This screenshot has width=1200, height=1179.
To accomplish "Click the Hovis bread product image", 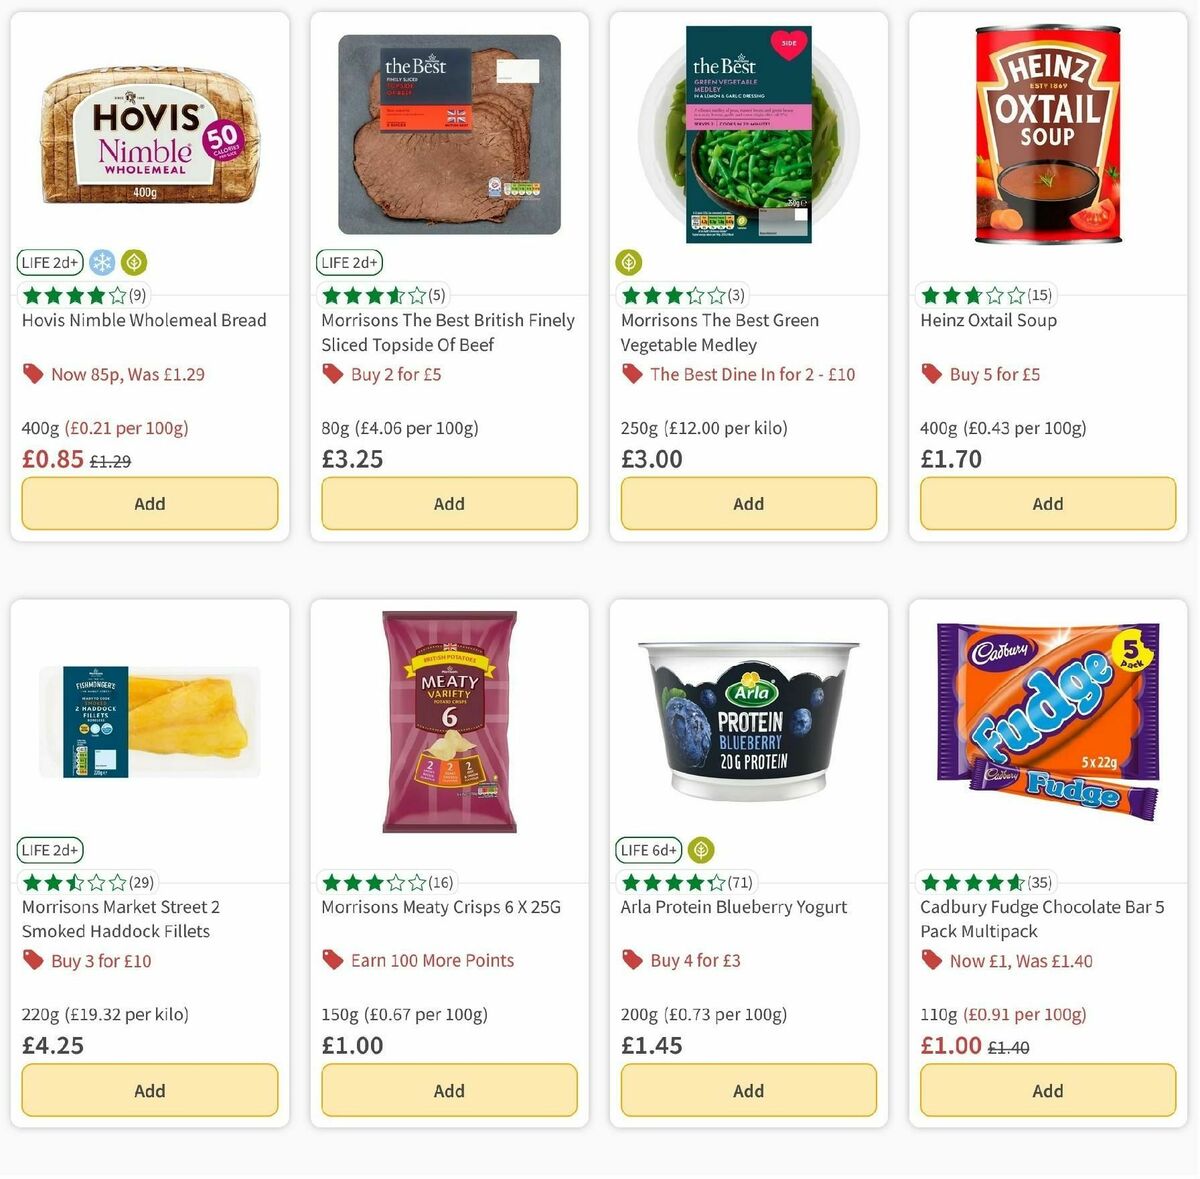I will click(149, 135).
